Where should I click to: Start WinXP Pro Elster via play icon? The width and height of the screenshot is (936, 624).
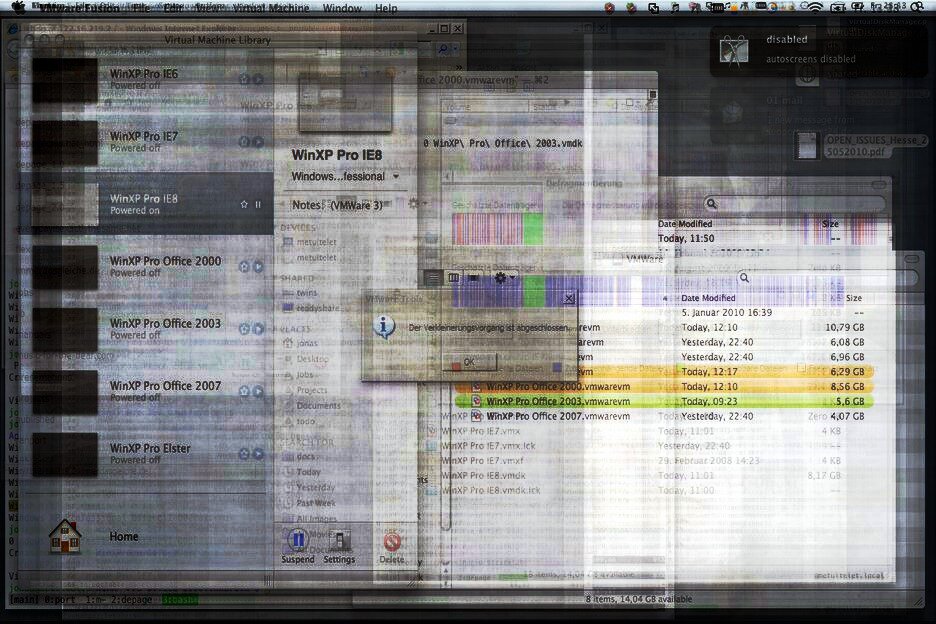click(x=258, y=454)
